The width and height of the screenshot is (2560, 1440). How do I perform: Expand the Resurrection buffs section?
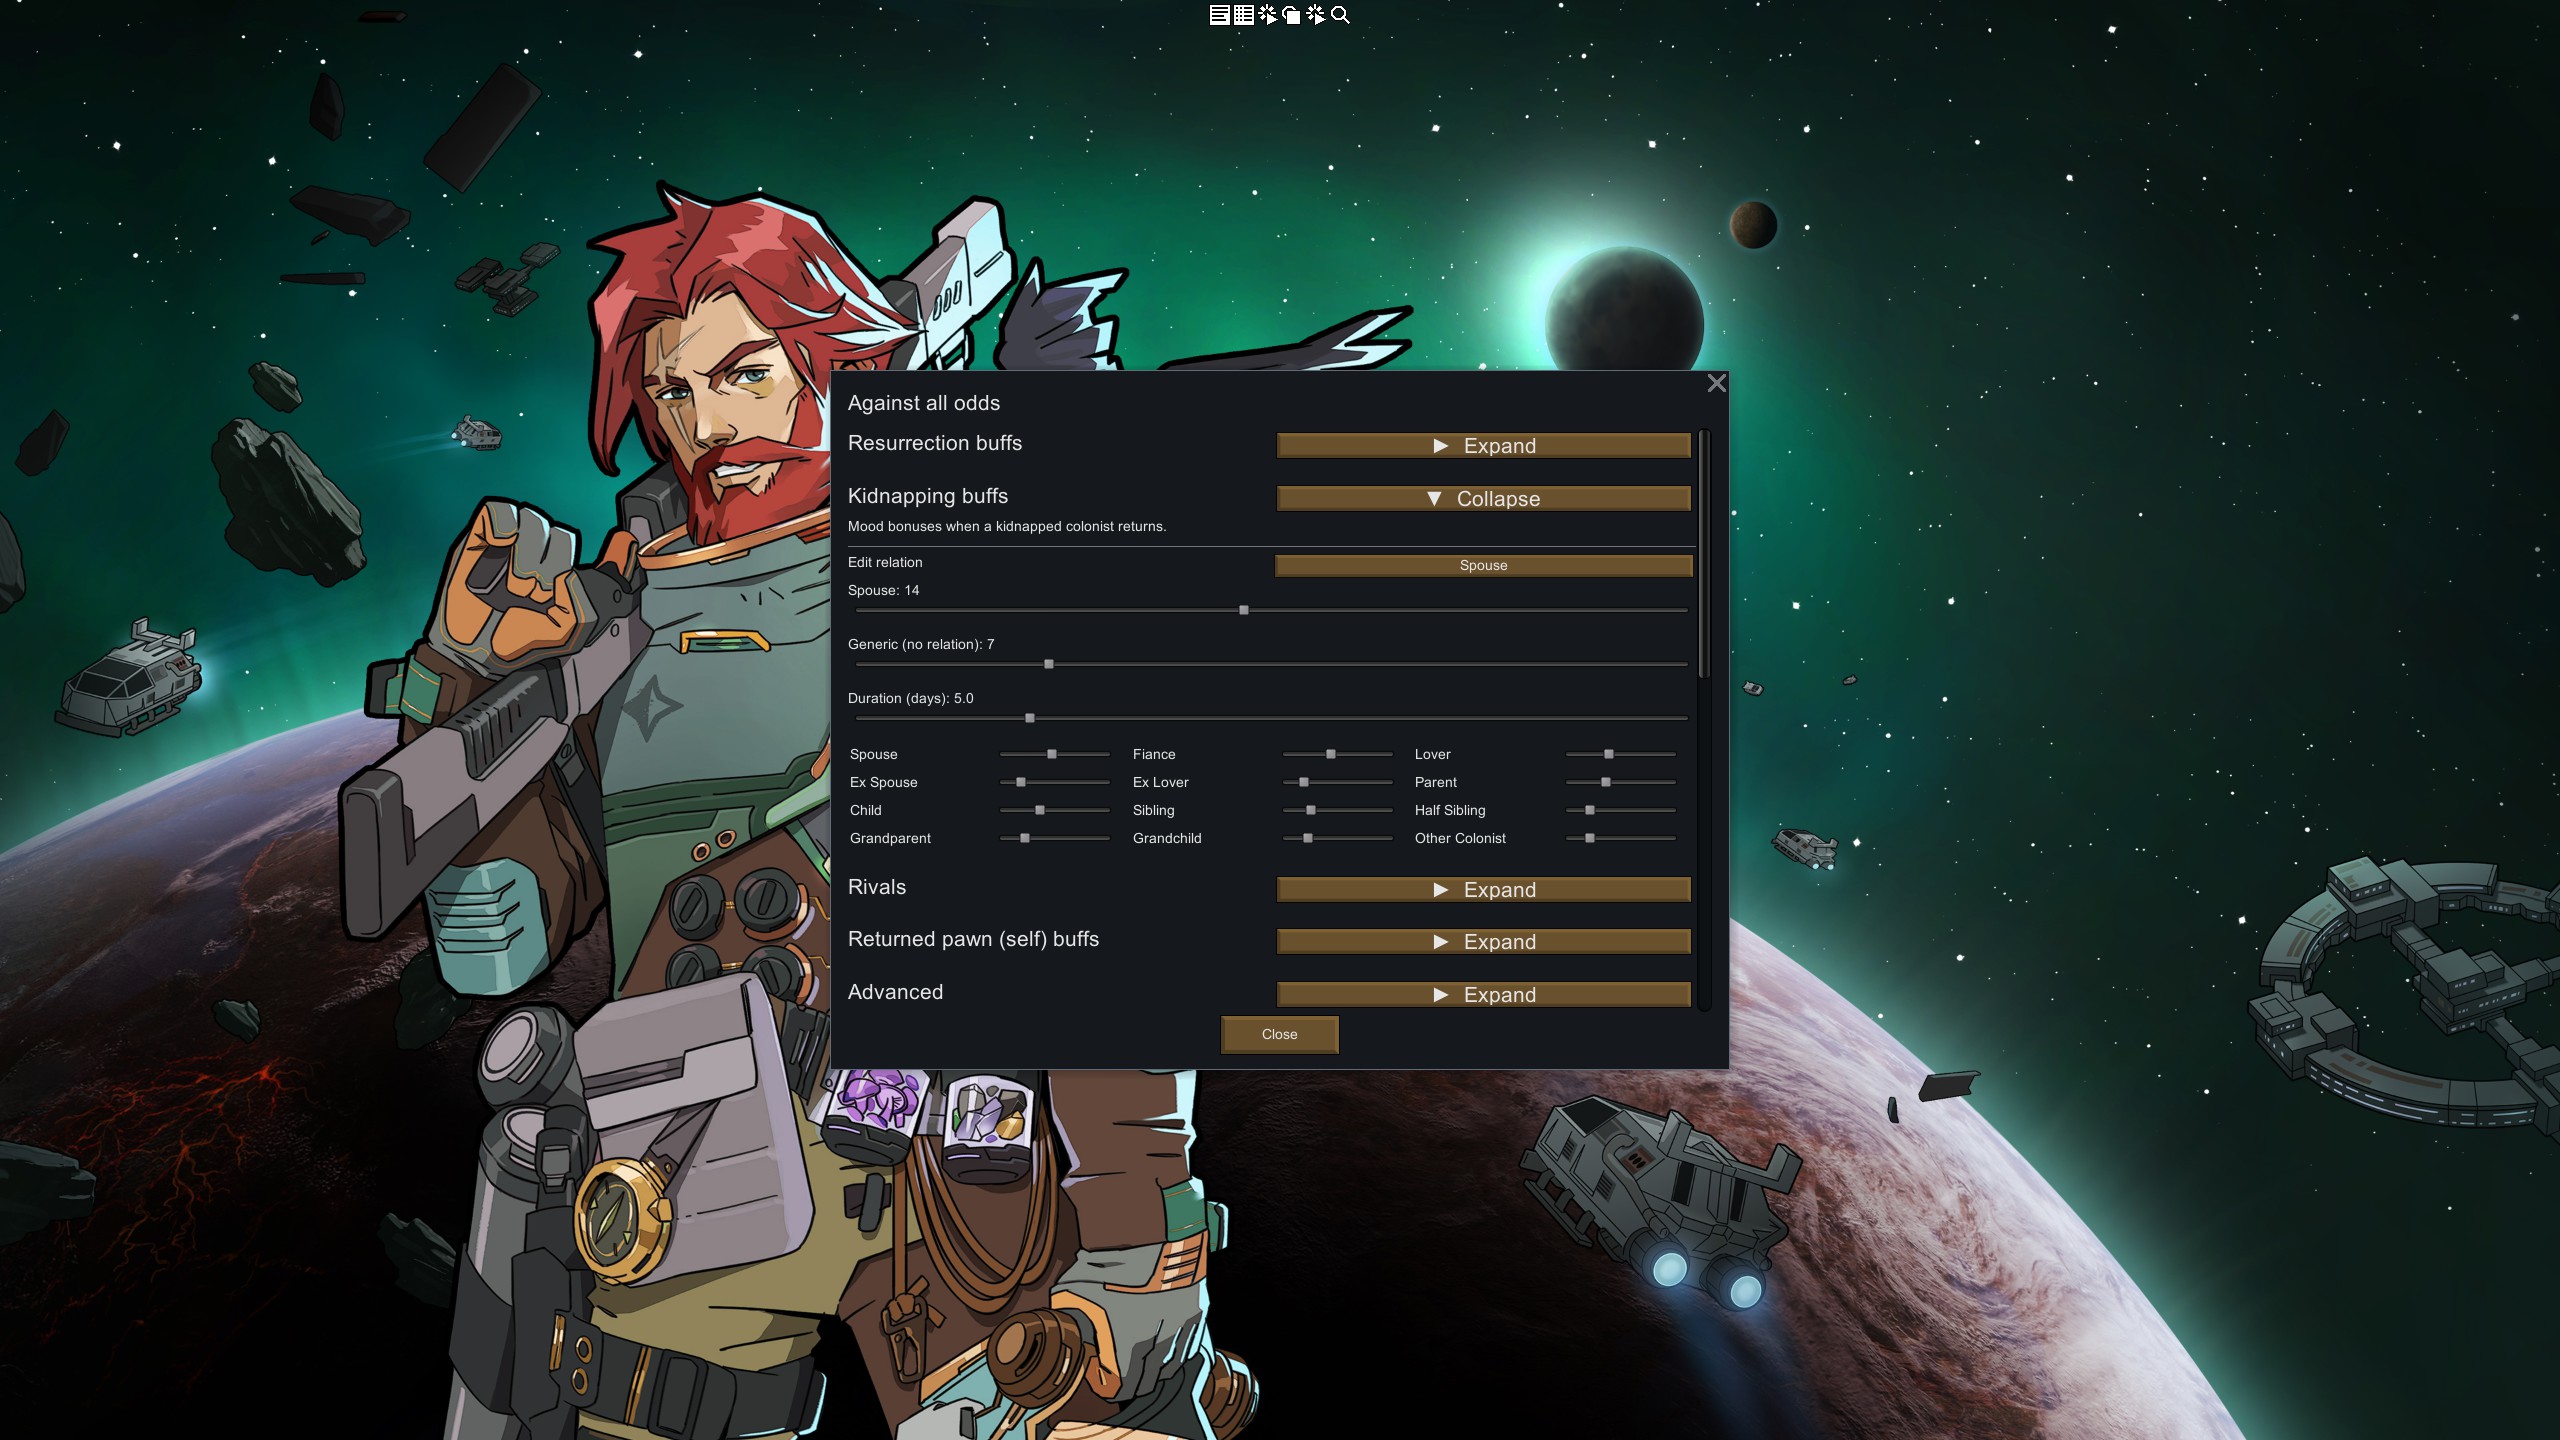tap(1484, 446)
